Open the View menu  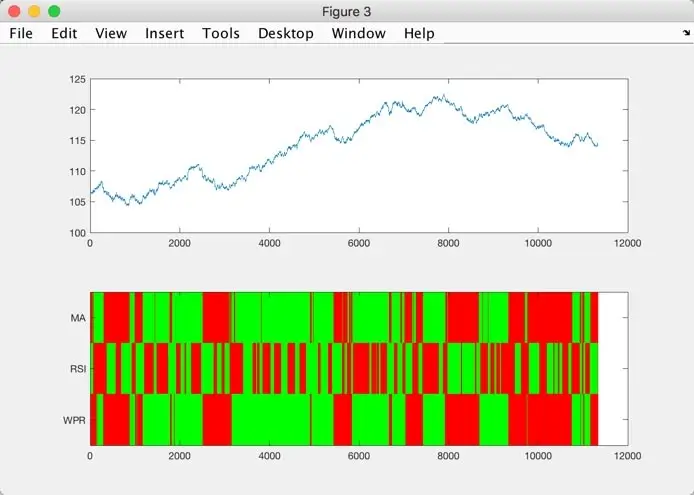111,33
